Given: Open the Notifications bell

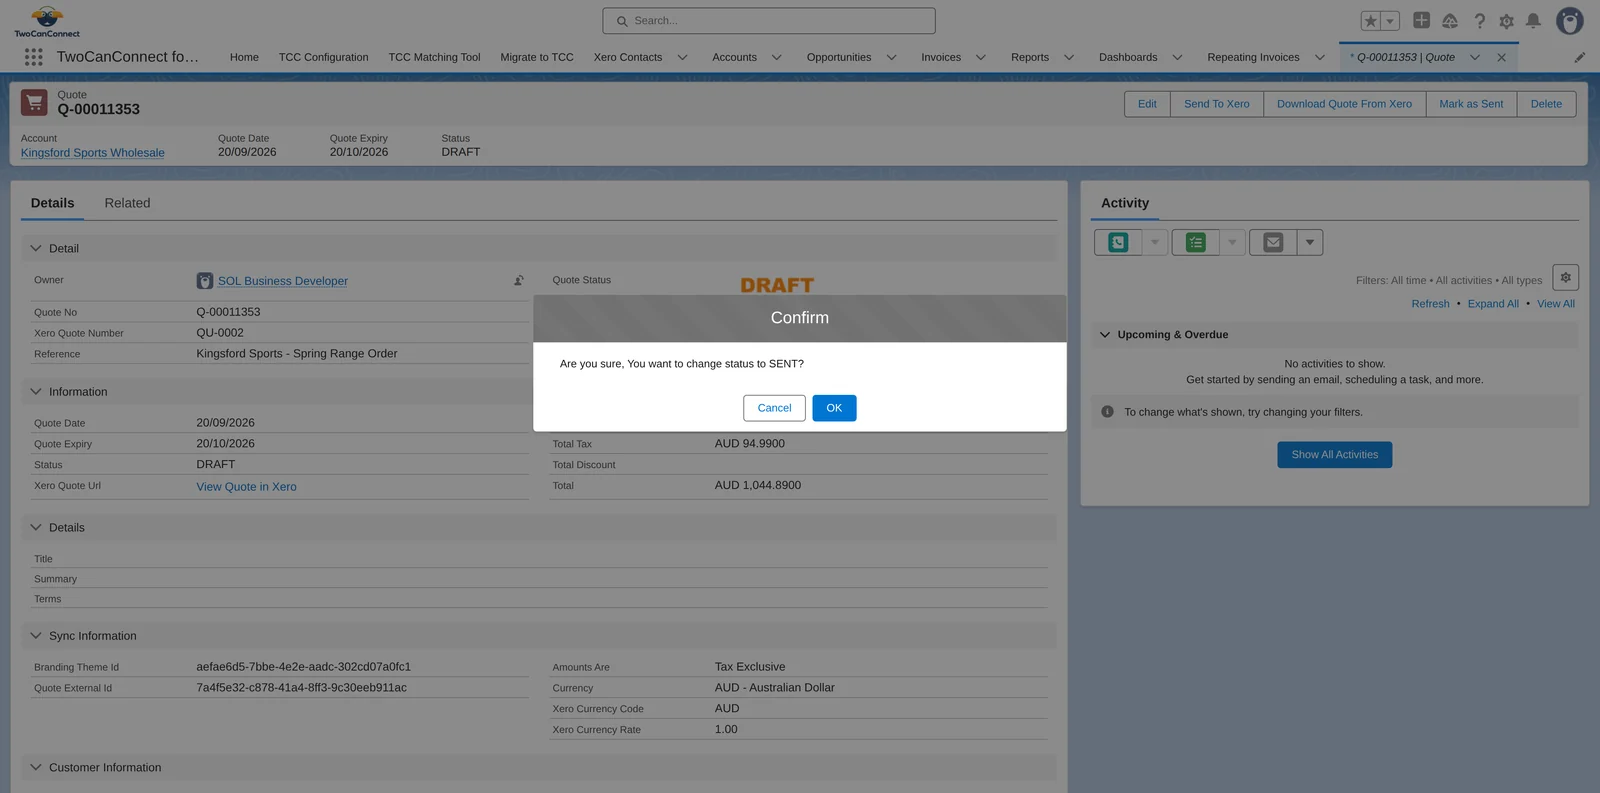Looking at the screenshot, I should (x=1533, y=21).
